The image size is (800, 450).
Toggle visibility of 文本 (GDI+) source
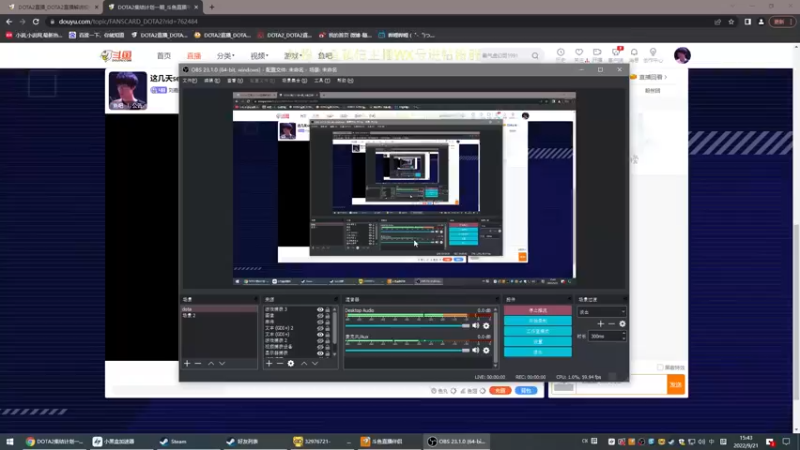click(320, 334)
